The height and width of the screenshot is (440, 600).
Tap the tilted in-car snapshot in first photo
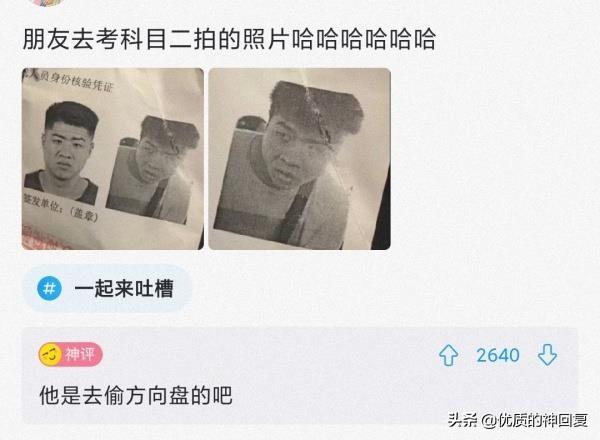point(153,168)
